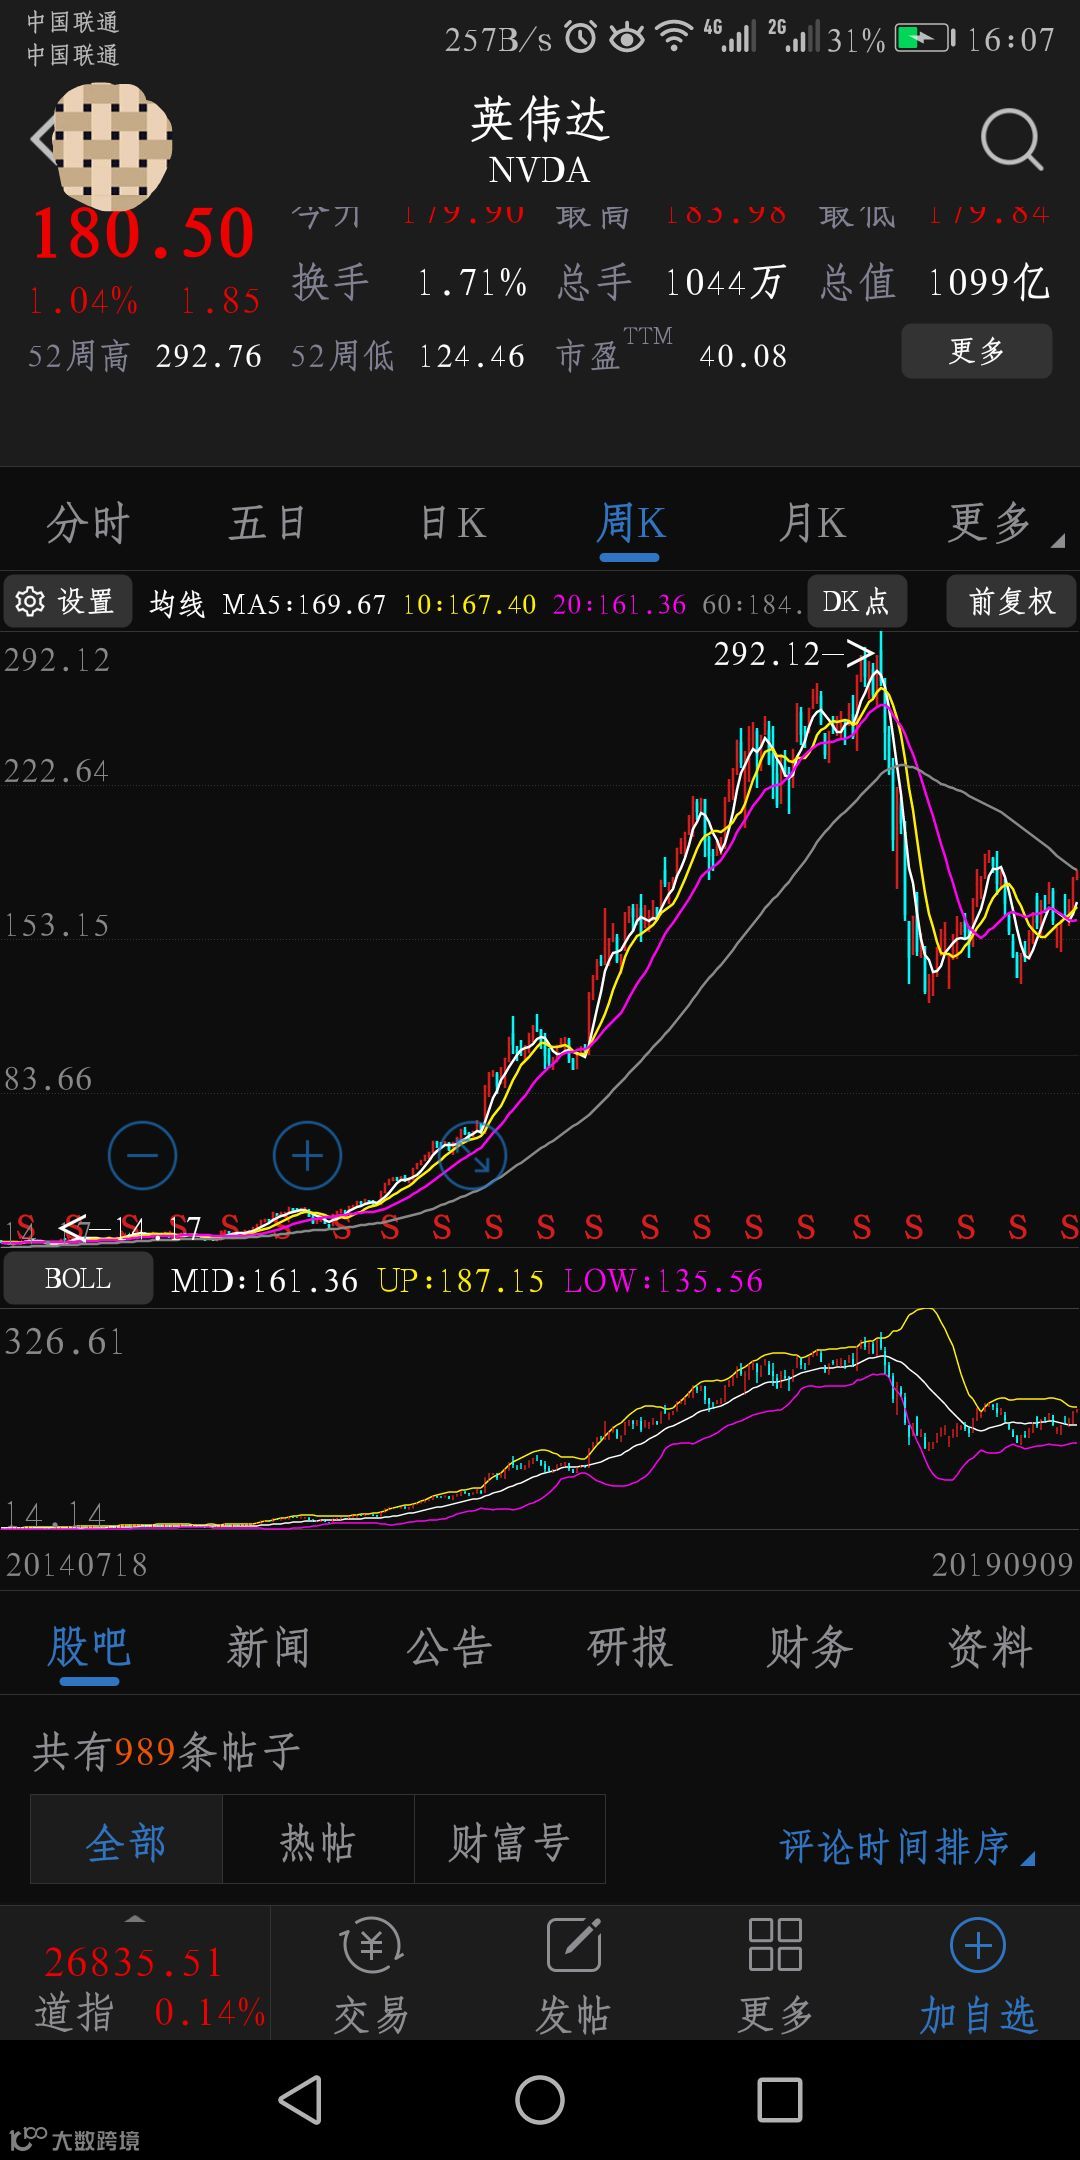Open the 更多 grid icon in bottom bar

coord(775,1974)
